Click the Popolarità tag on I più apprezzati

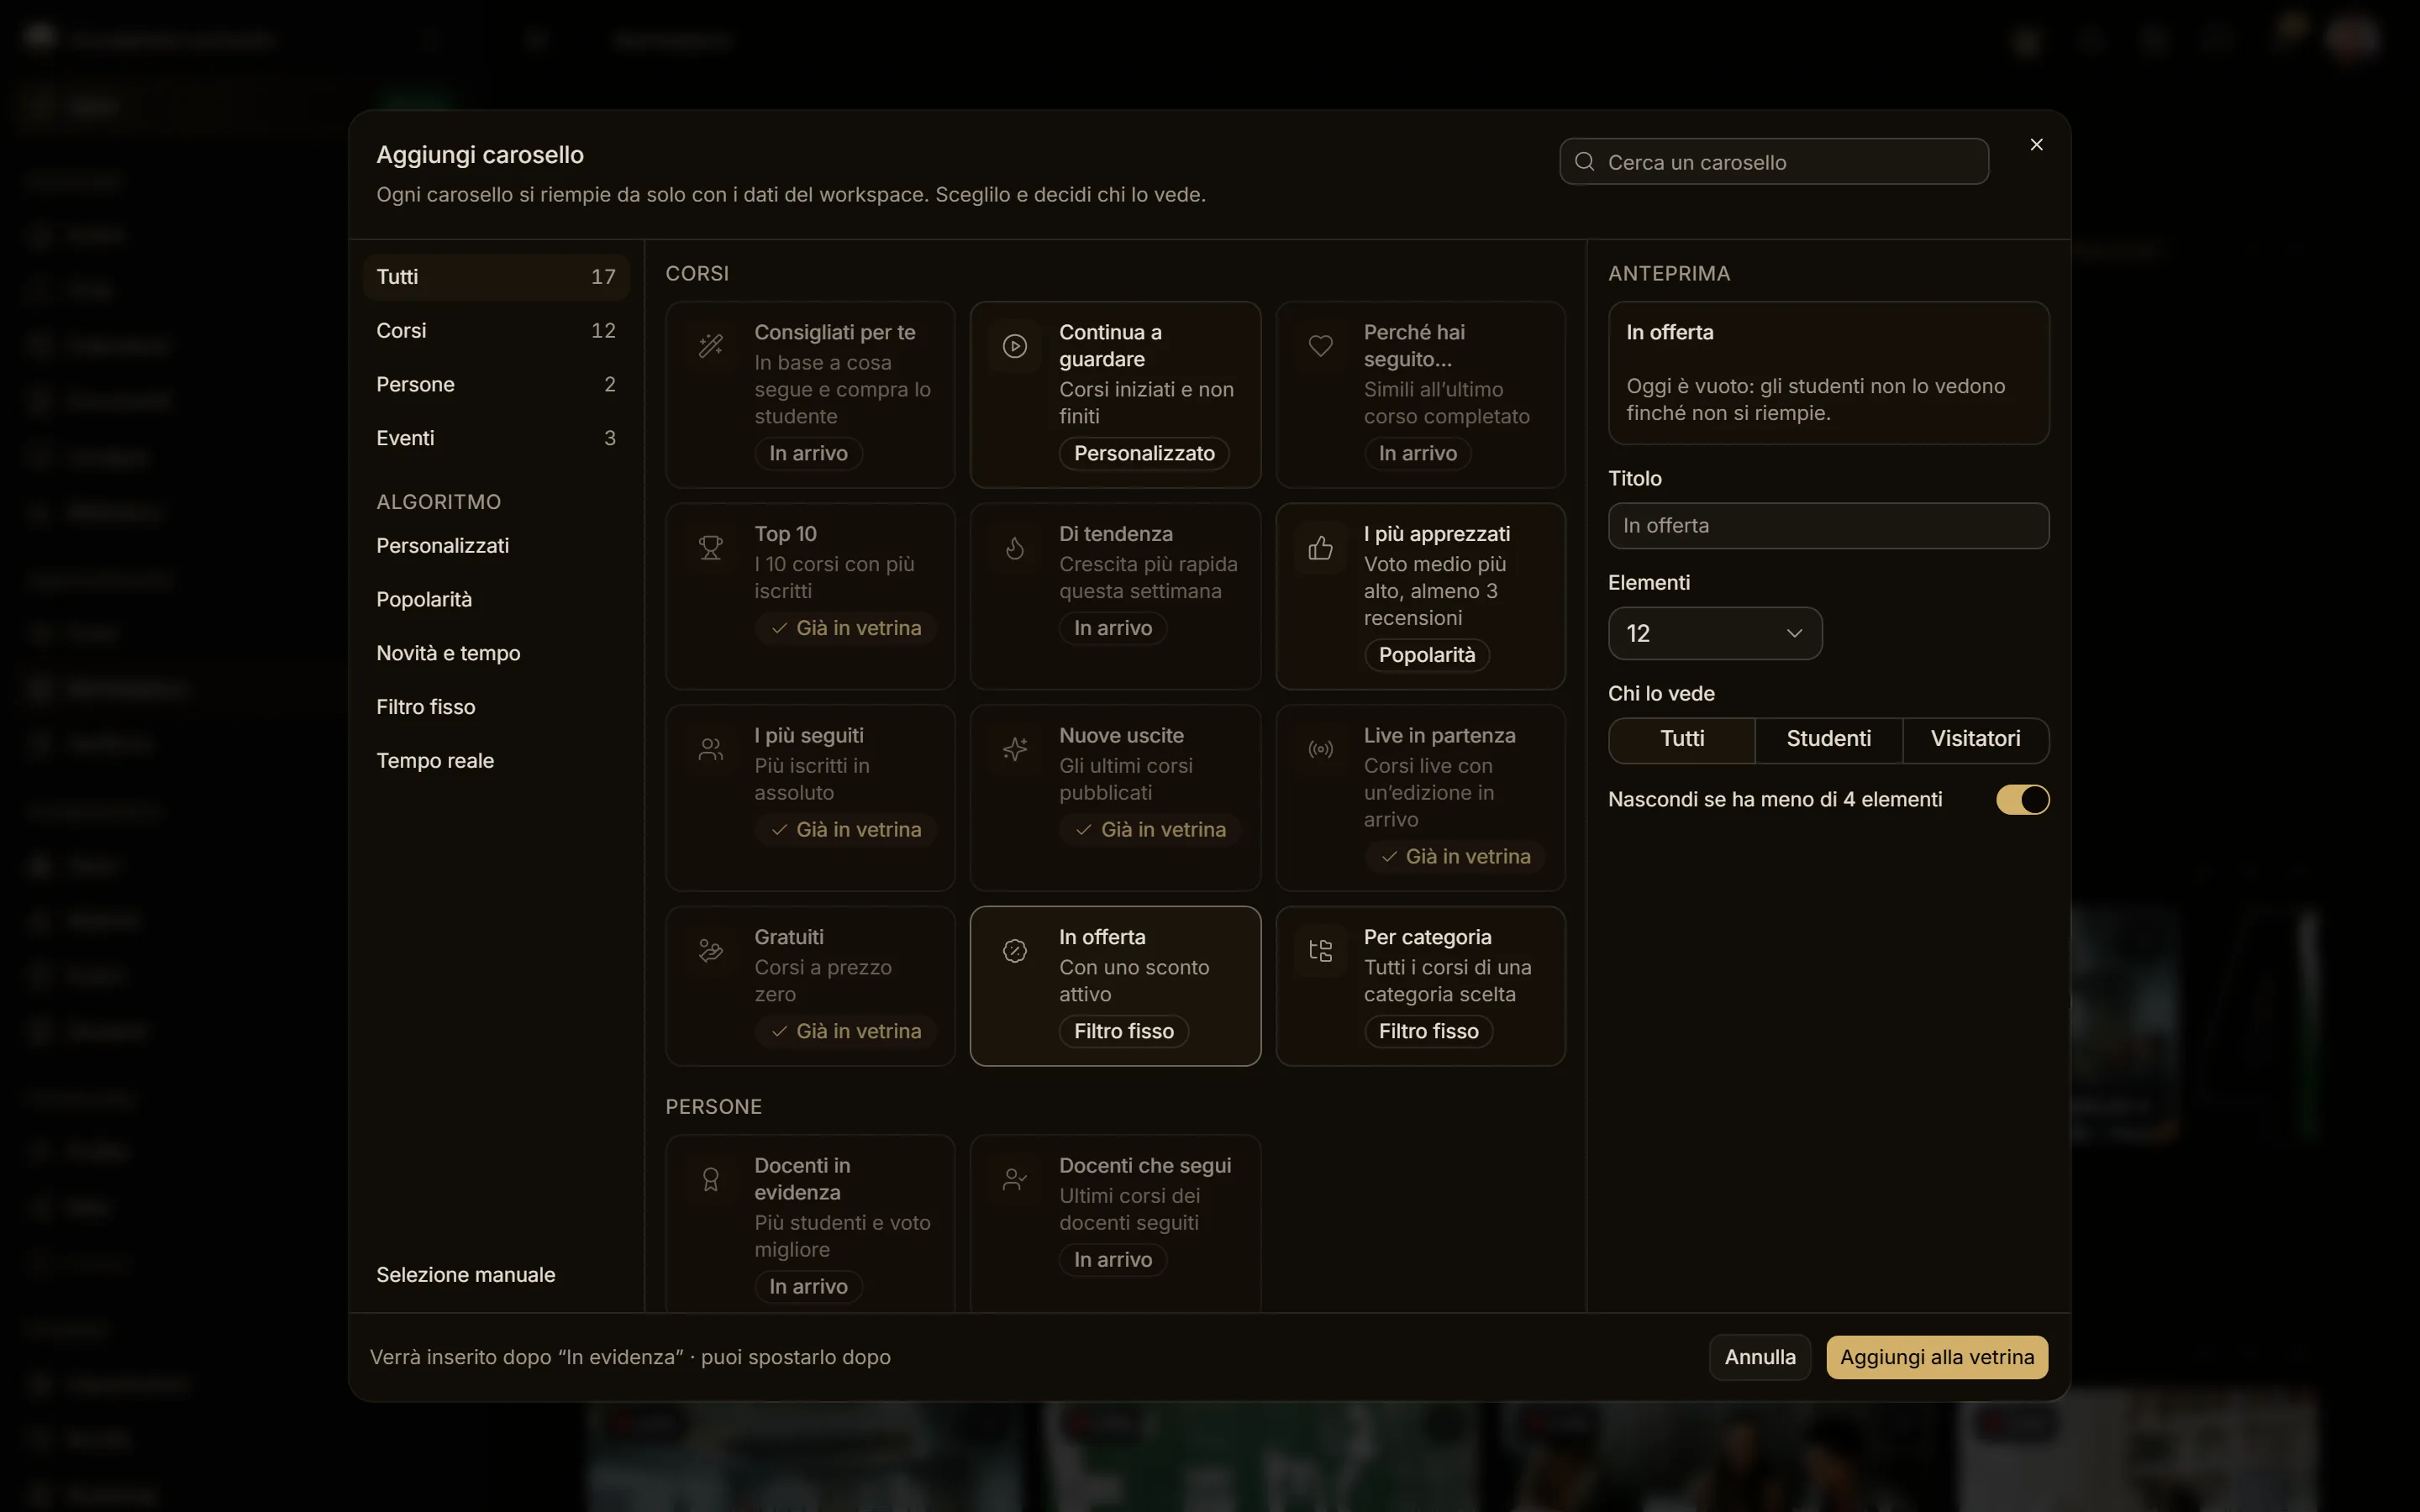pyautogui.click(x=1426, y=655)
